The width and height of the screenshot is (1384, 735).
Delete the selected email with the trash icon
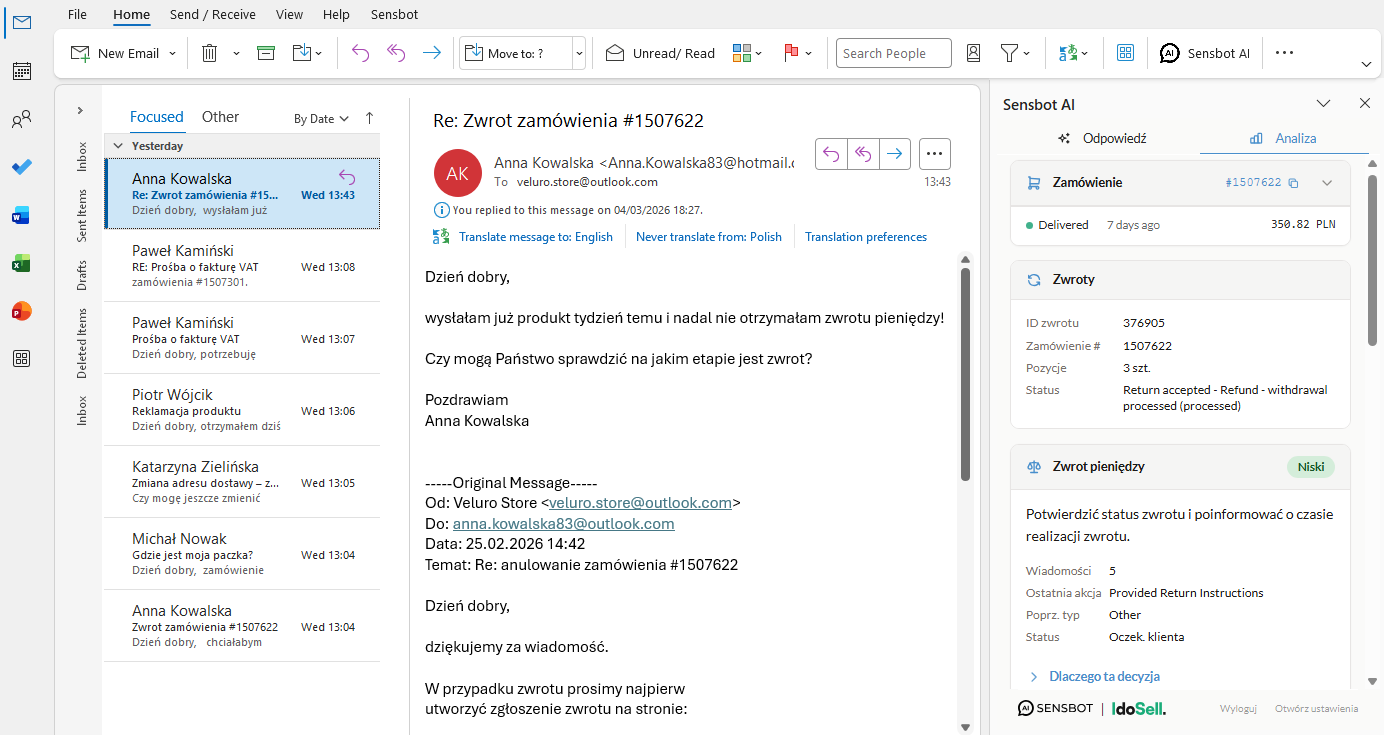click(210, 53)
